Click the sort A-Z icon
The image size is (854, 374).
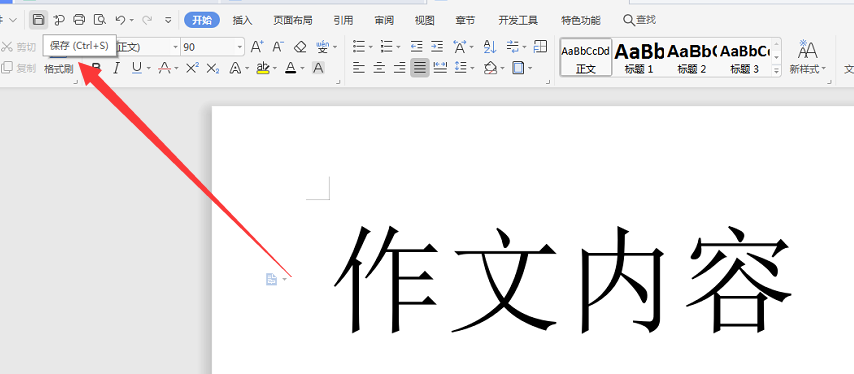coord(490,47)
